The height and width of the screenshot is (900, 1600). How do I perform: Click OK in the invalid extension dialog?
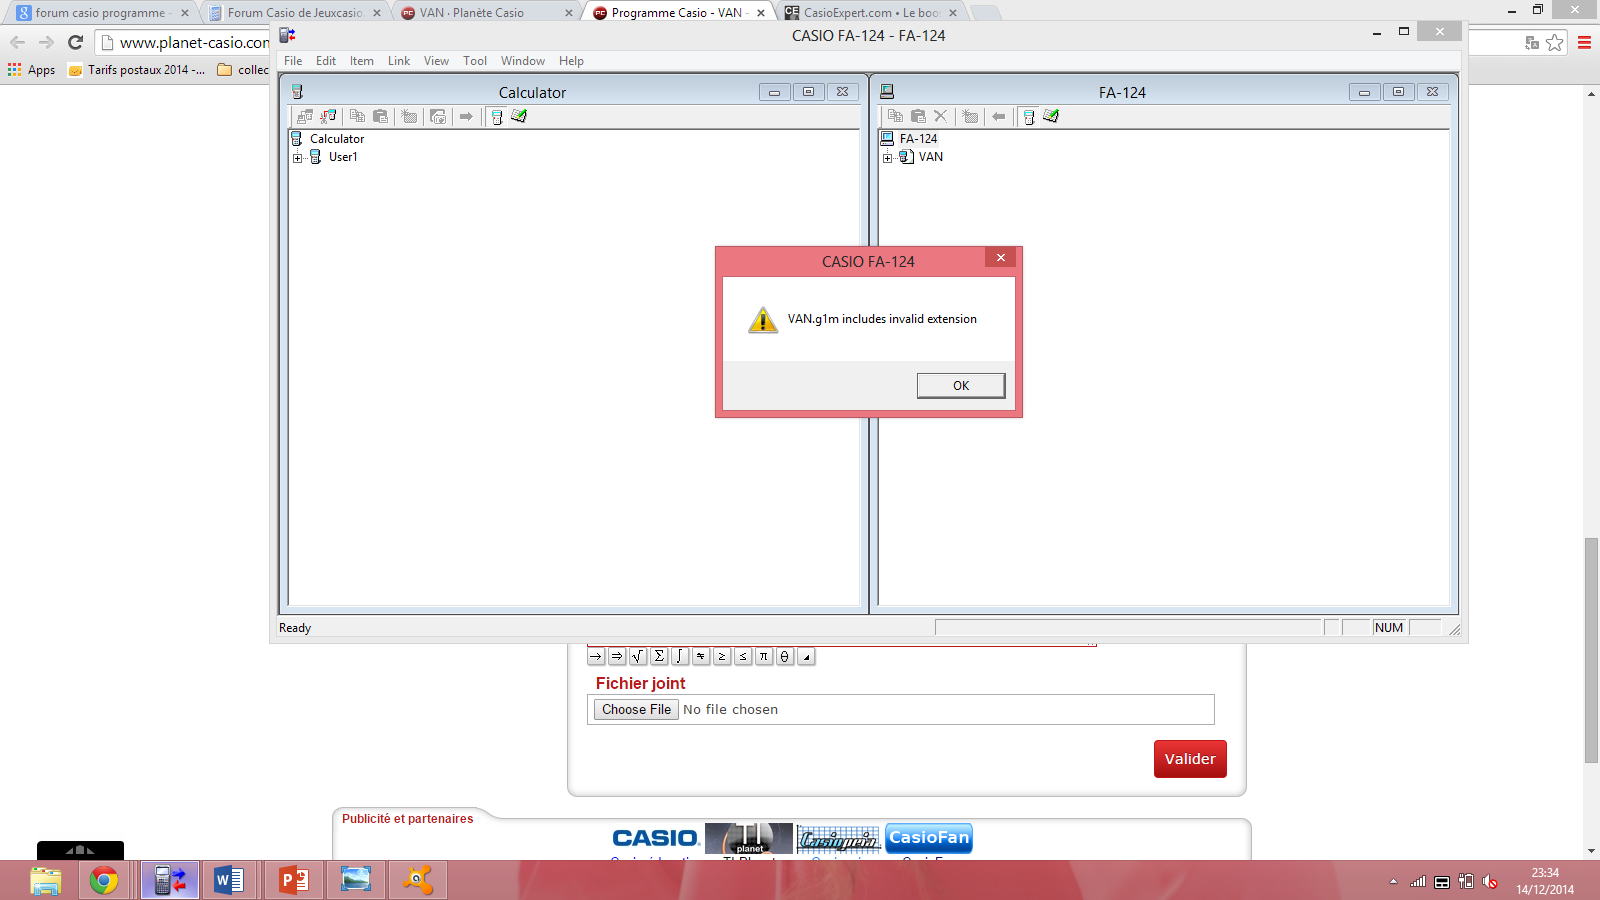click(961, 386)
